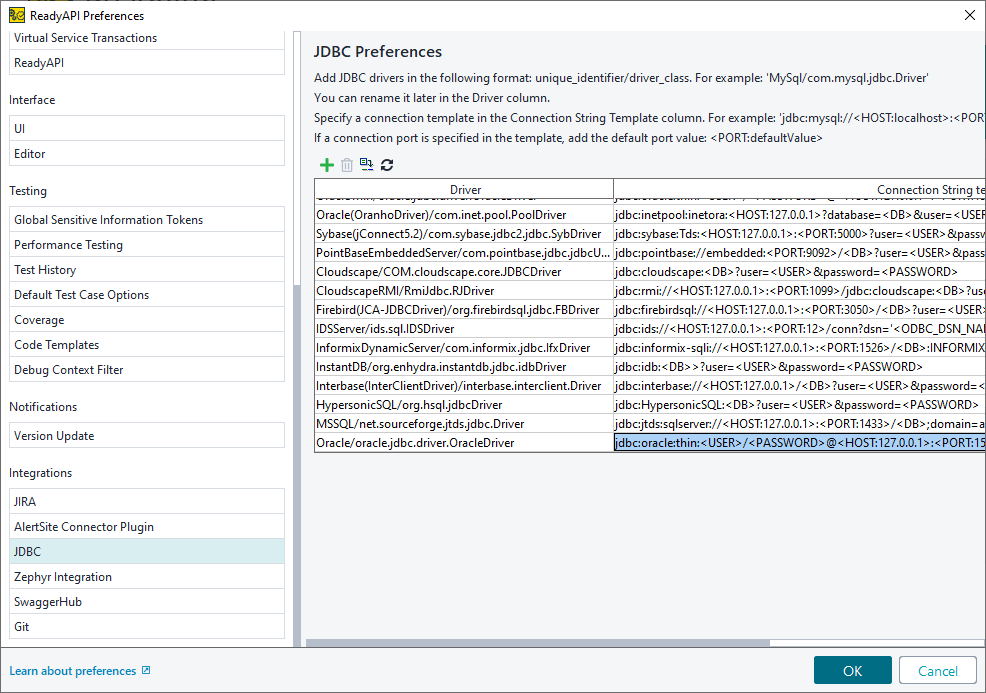This screenshot has width=986, height=693.
Task: Open Code Templates preferences
Action: (x=147, y=345)
